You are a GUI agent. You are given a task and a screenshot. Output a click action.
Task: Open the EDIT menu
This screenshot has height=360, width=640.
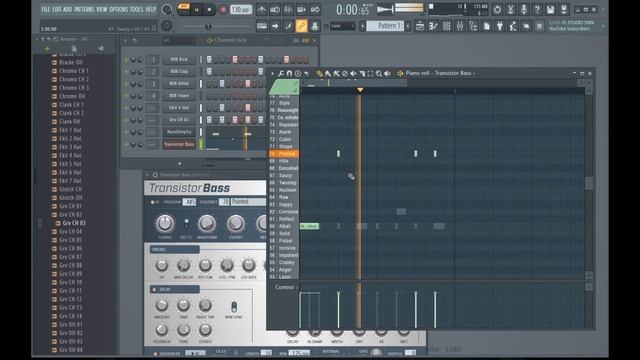tap(57, 9)
